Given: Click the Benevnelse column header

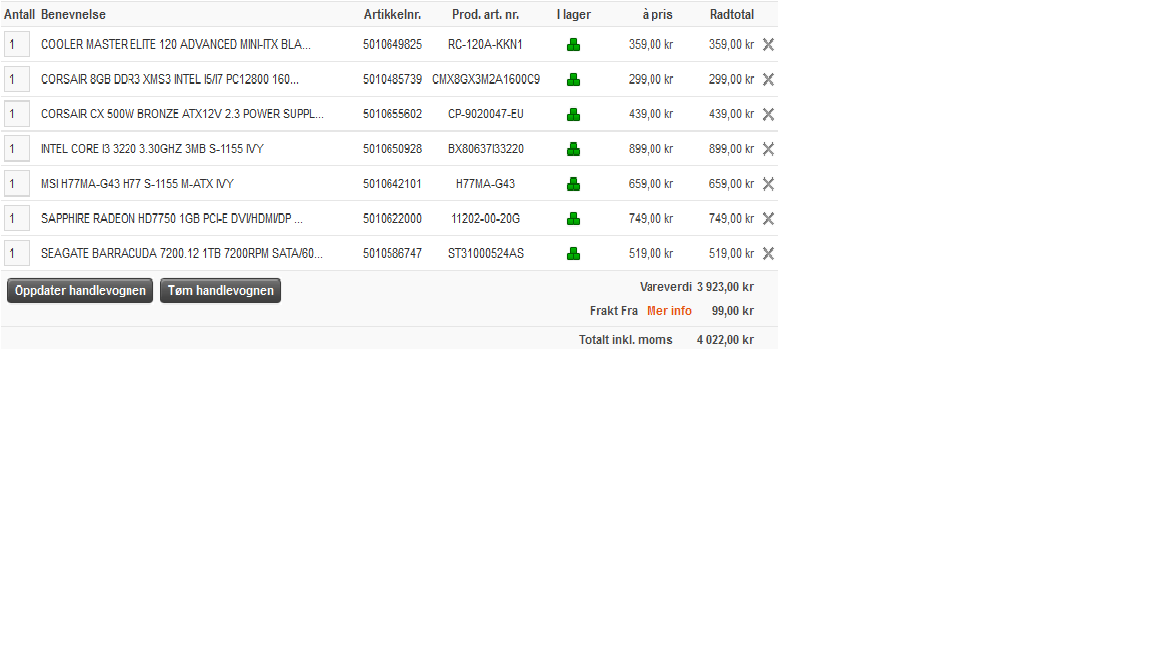Looking at the screenshot, I should (73, 15).
